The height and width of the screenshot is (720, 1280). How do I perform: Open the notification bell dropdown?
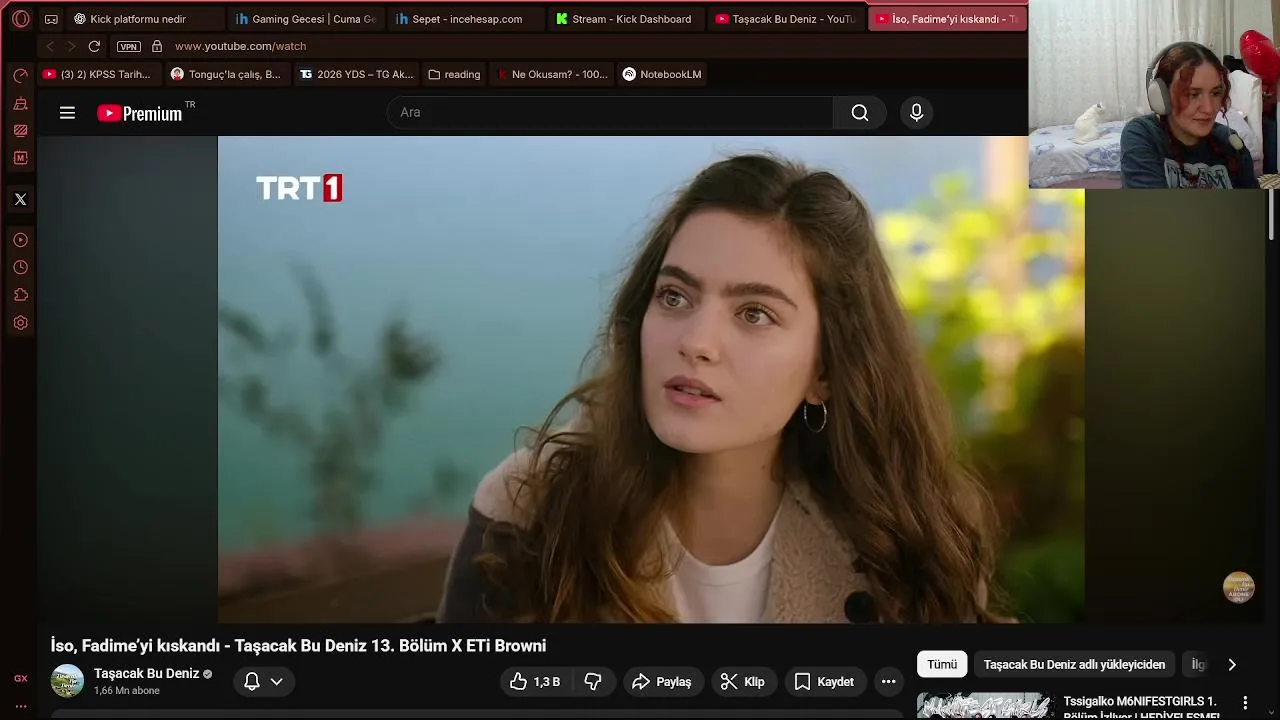pos(265,681)
